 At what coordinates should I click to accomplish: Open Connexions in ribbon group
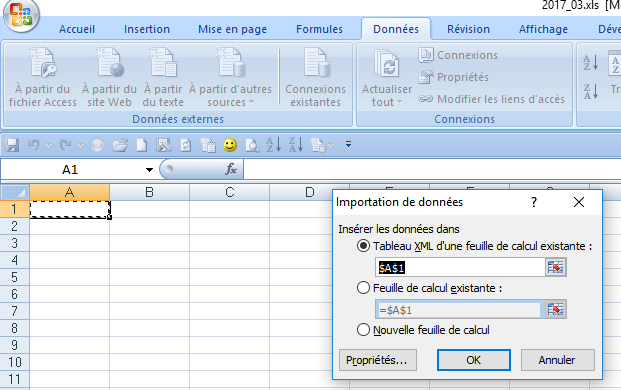(x=458, y=55)
